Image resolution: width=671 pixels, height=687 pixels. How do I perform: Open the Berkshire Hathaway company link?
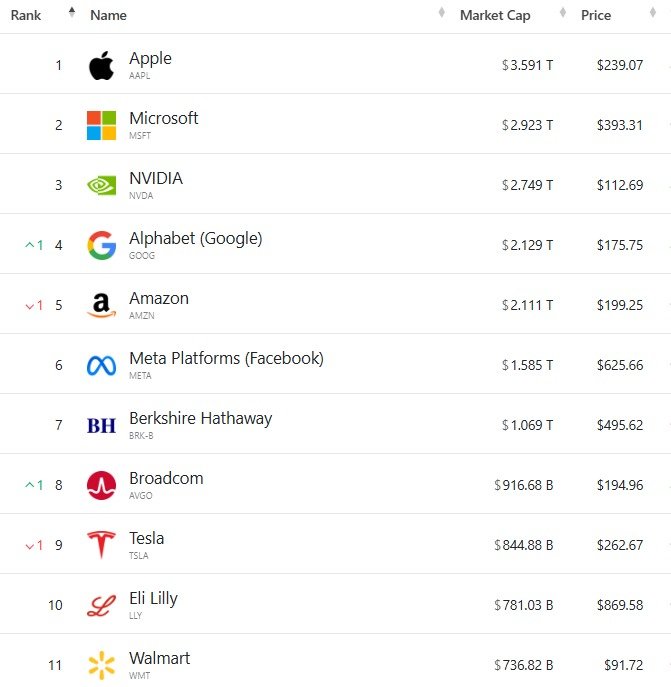tap(200, 419)
